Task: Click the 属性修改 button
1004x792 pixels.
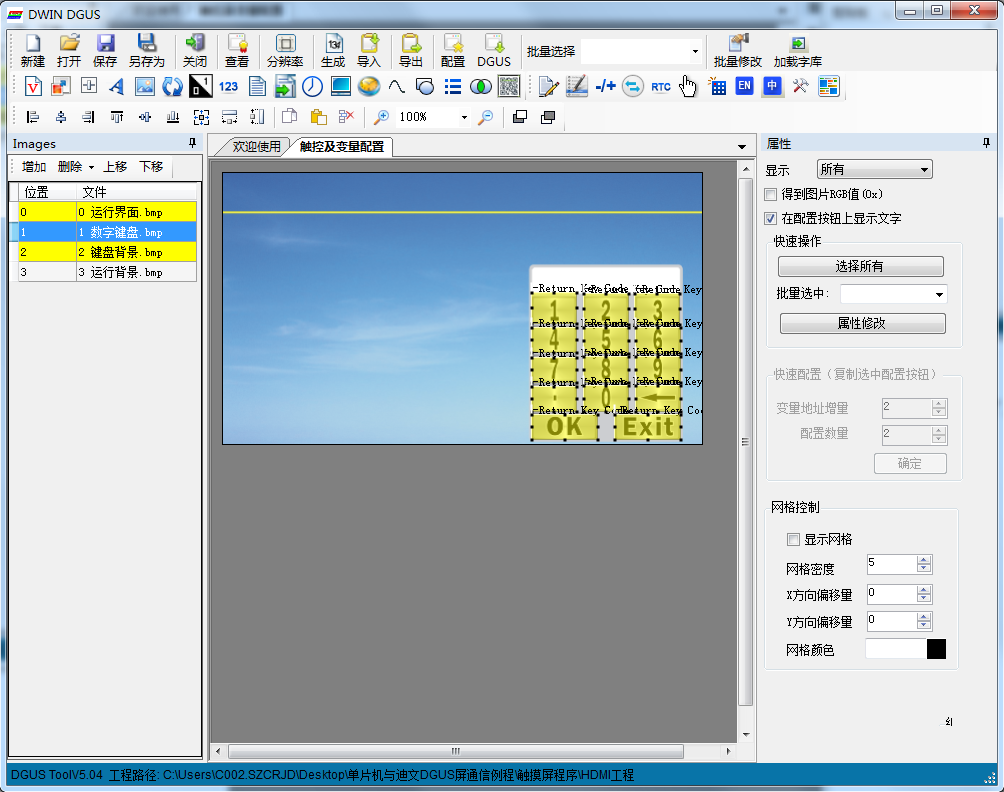Action: coord(862,323)
